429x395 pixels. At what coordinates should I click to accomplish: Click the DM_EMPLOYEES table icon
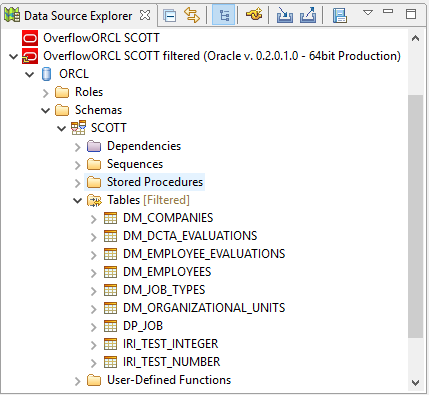tap(110, 272)
